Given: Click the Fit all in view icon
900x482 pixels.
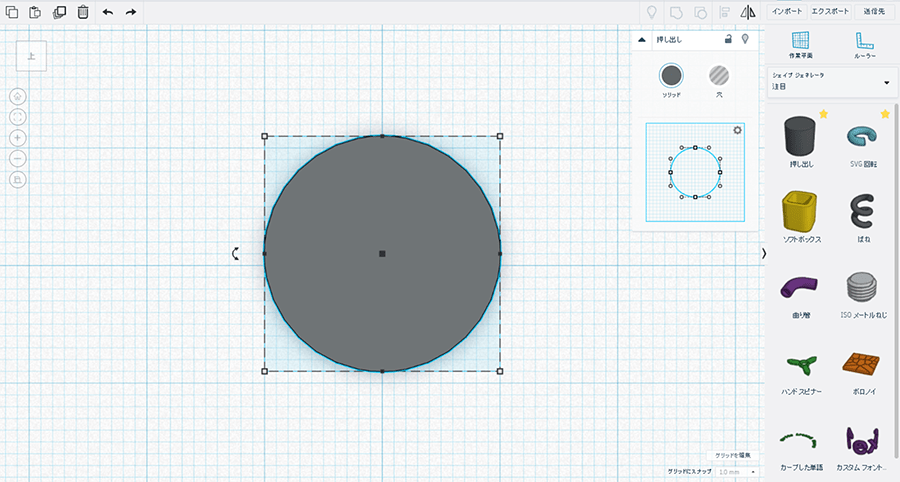Looking at the screenshot, I should click(18, 117).
